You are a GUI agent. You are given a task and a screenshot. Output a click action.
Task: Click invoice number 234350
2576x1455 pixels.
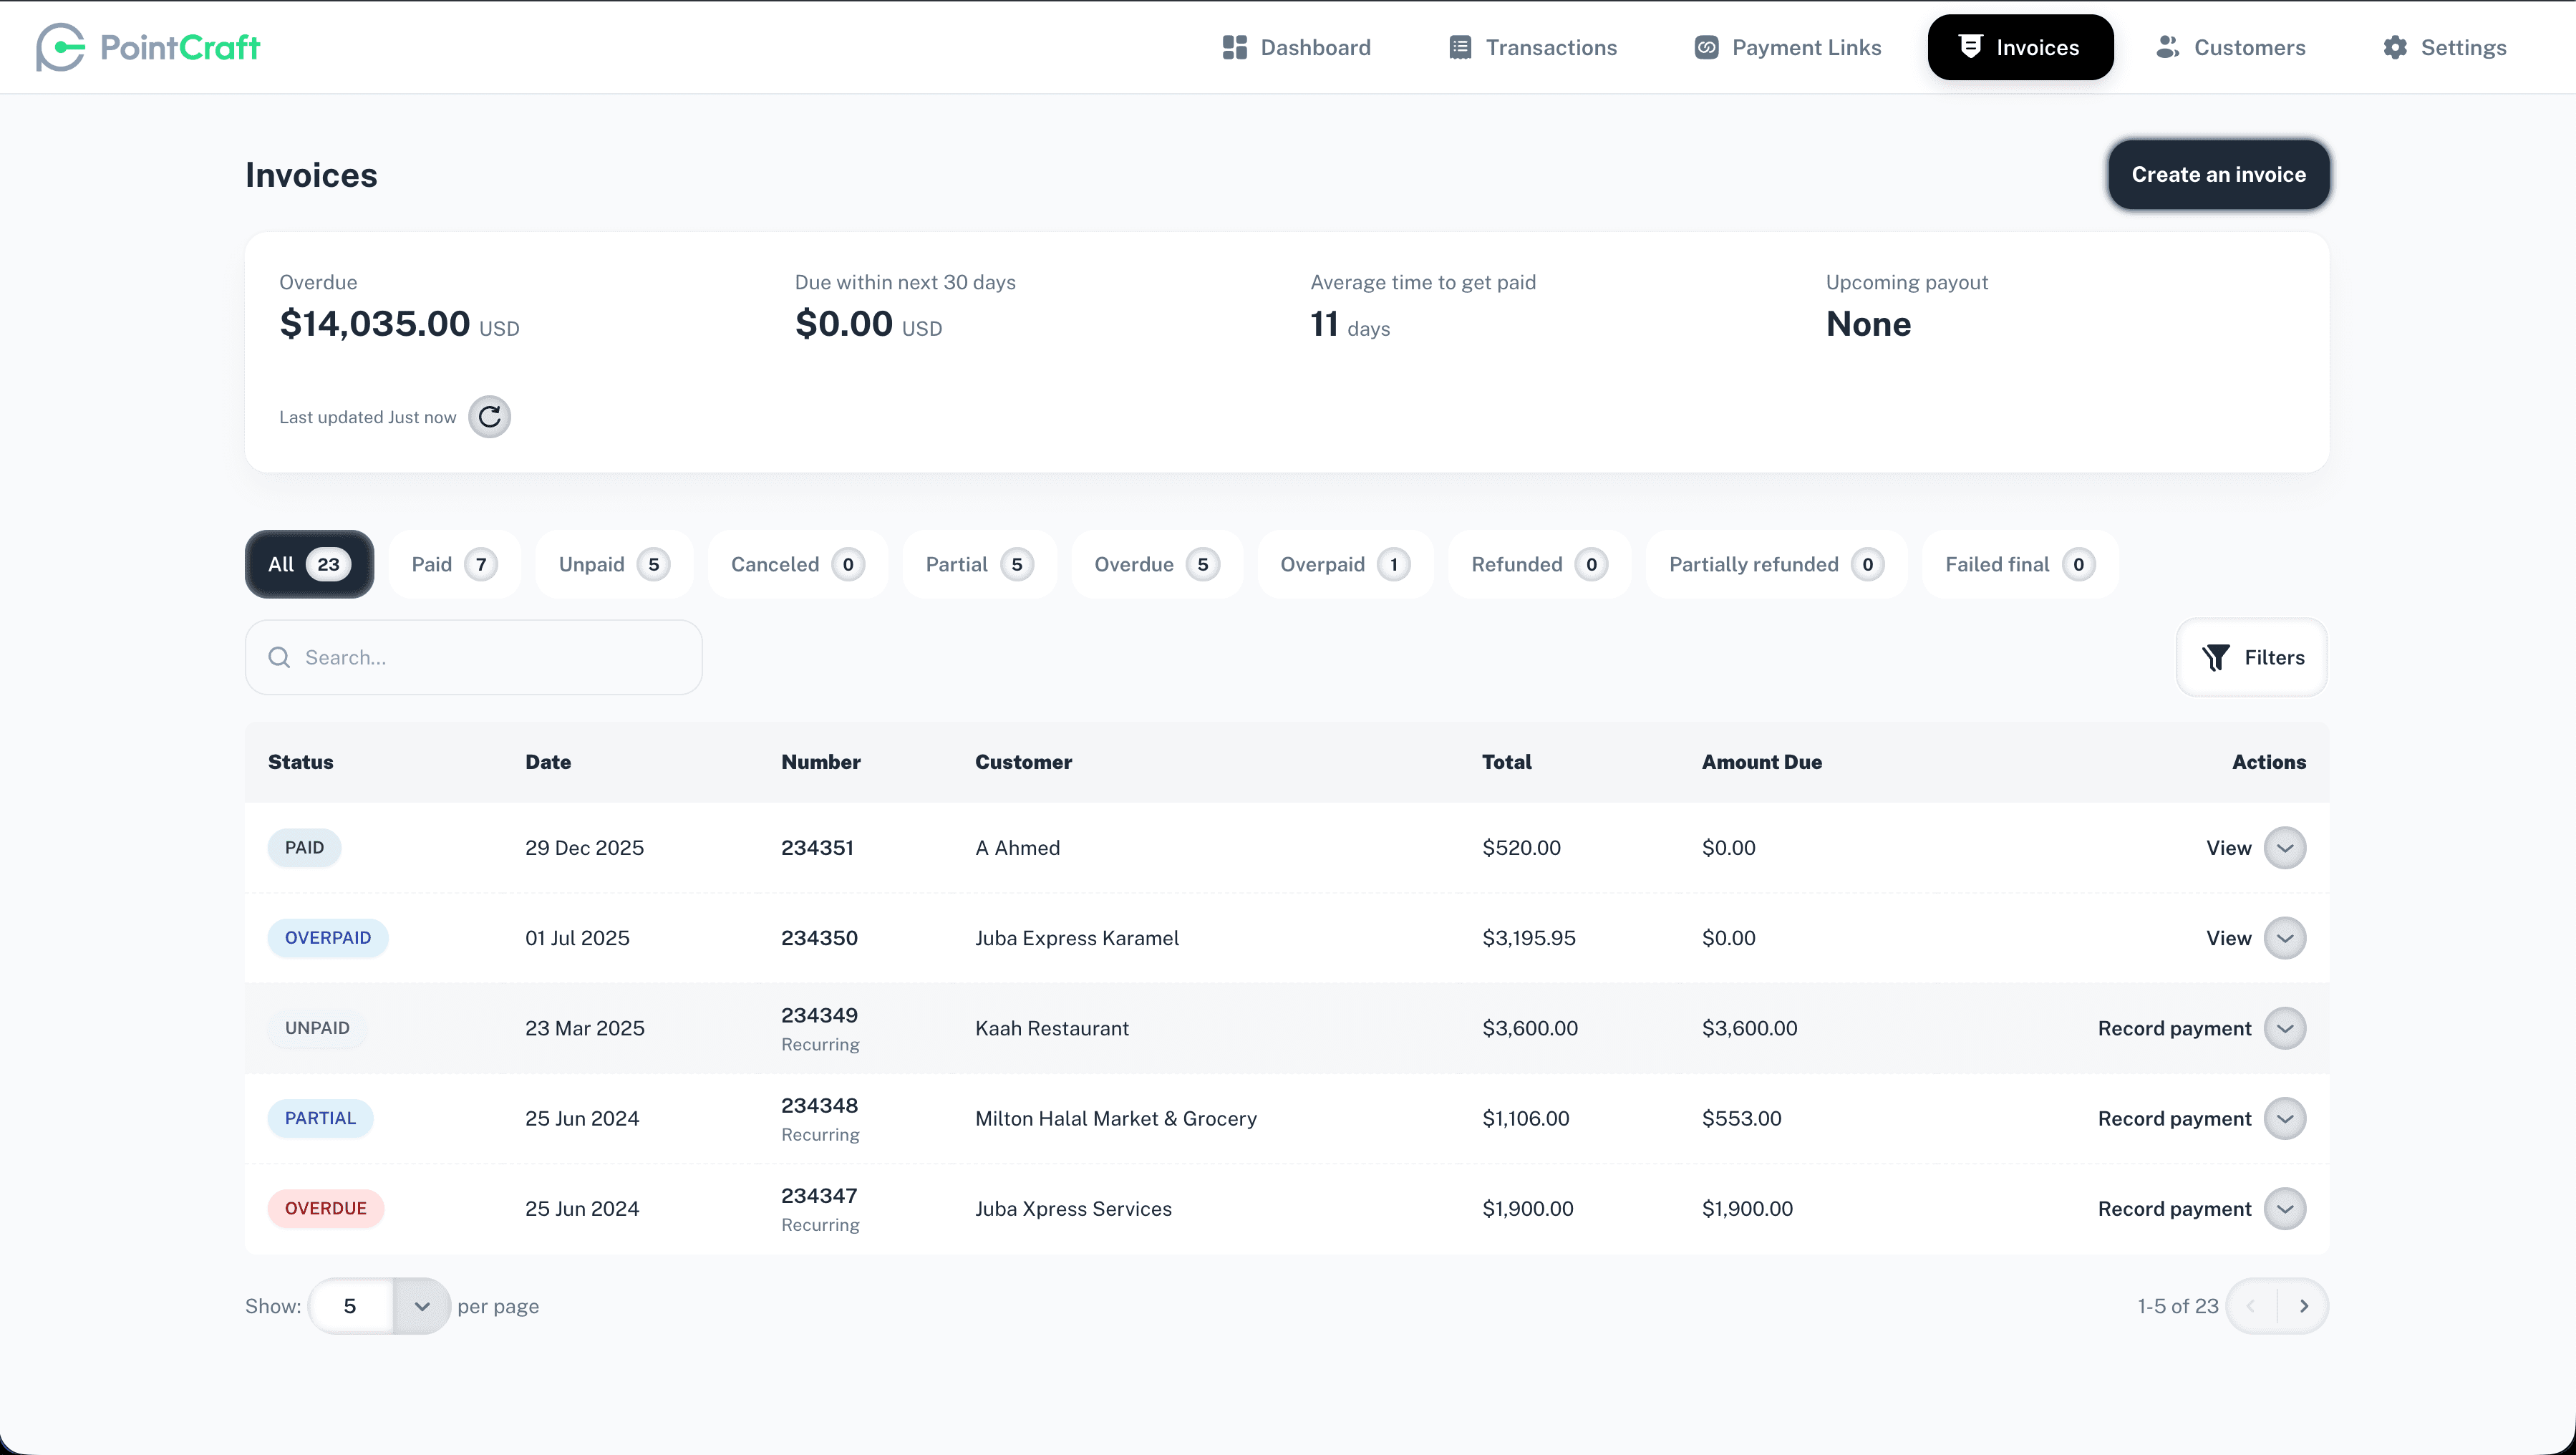pos(819,938)
